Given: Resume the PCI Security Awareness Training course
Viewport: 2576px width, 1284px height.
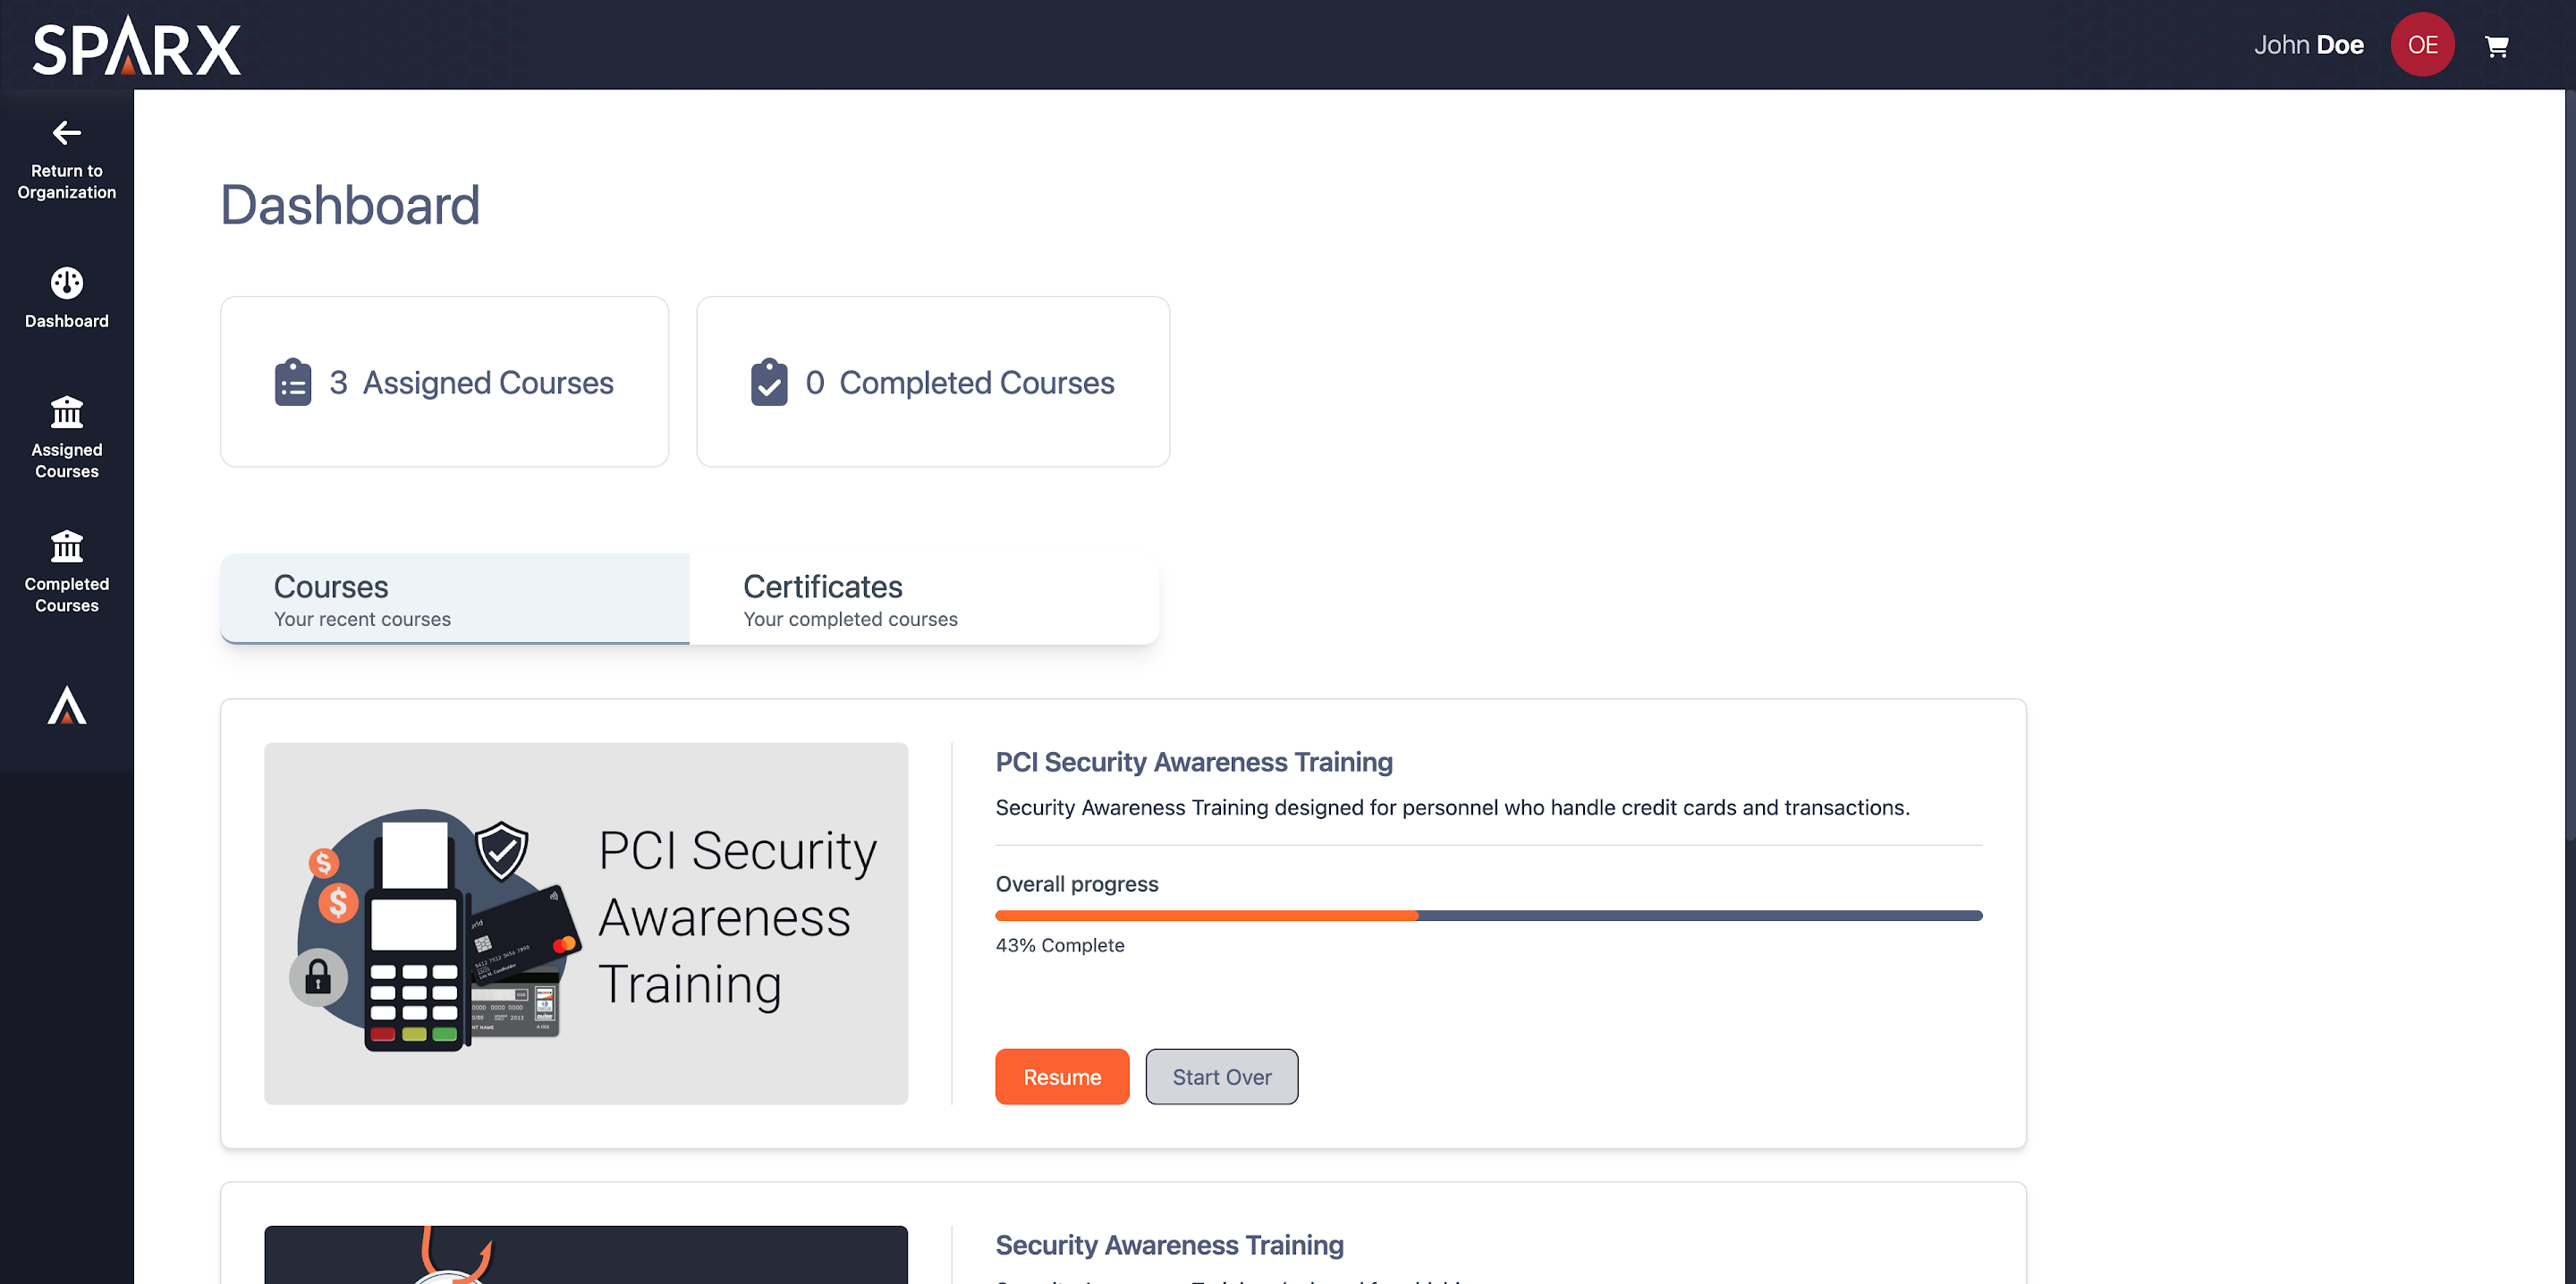Looking at the screenshot, I should 1062,1077.
